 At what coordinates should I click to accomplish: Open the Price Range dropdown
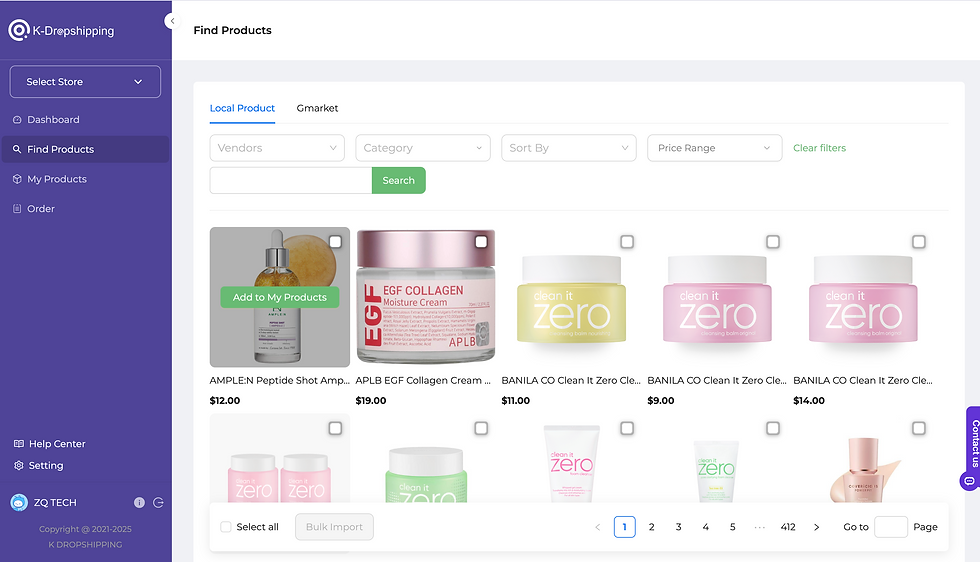pyautogui.click(x=714, y=148)
